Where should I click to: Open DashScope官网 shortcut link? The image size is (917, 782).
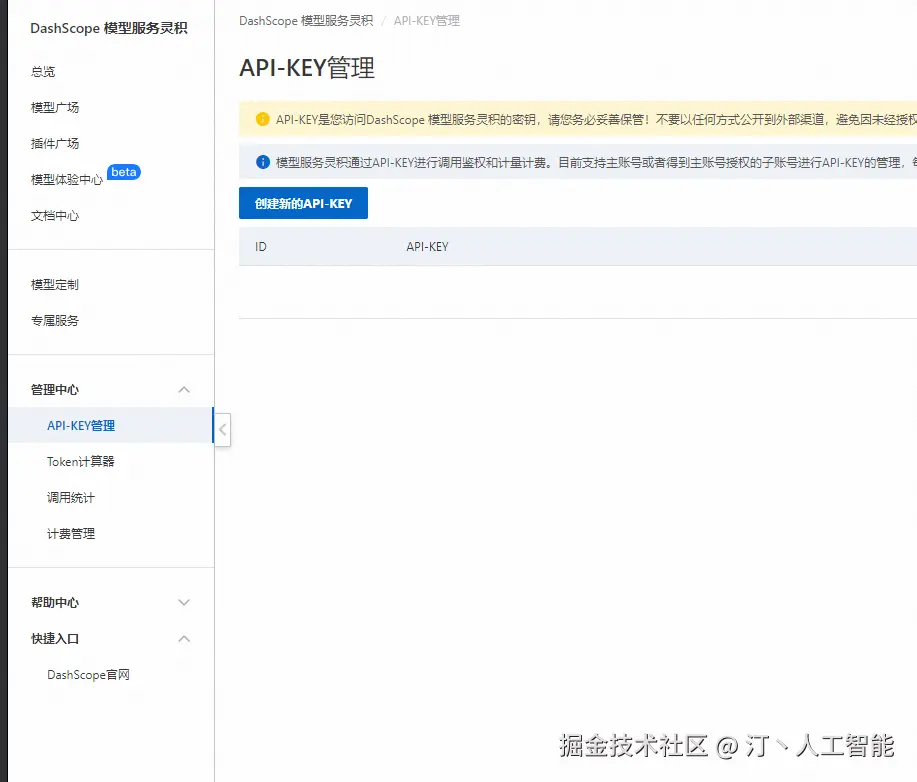88,675
